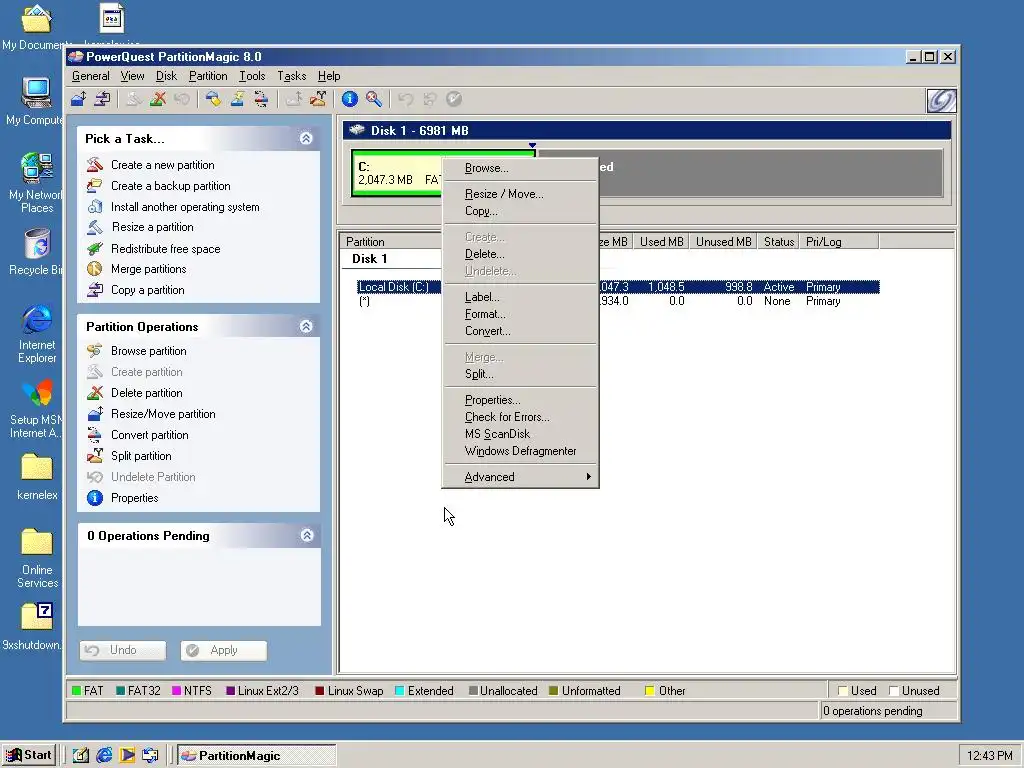This screenshot has width=1024, height=768.
Task: Click the Extended cyan legend swatch
Action: point(400,691)
